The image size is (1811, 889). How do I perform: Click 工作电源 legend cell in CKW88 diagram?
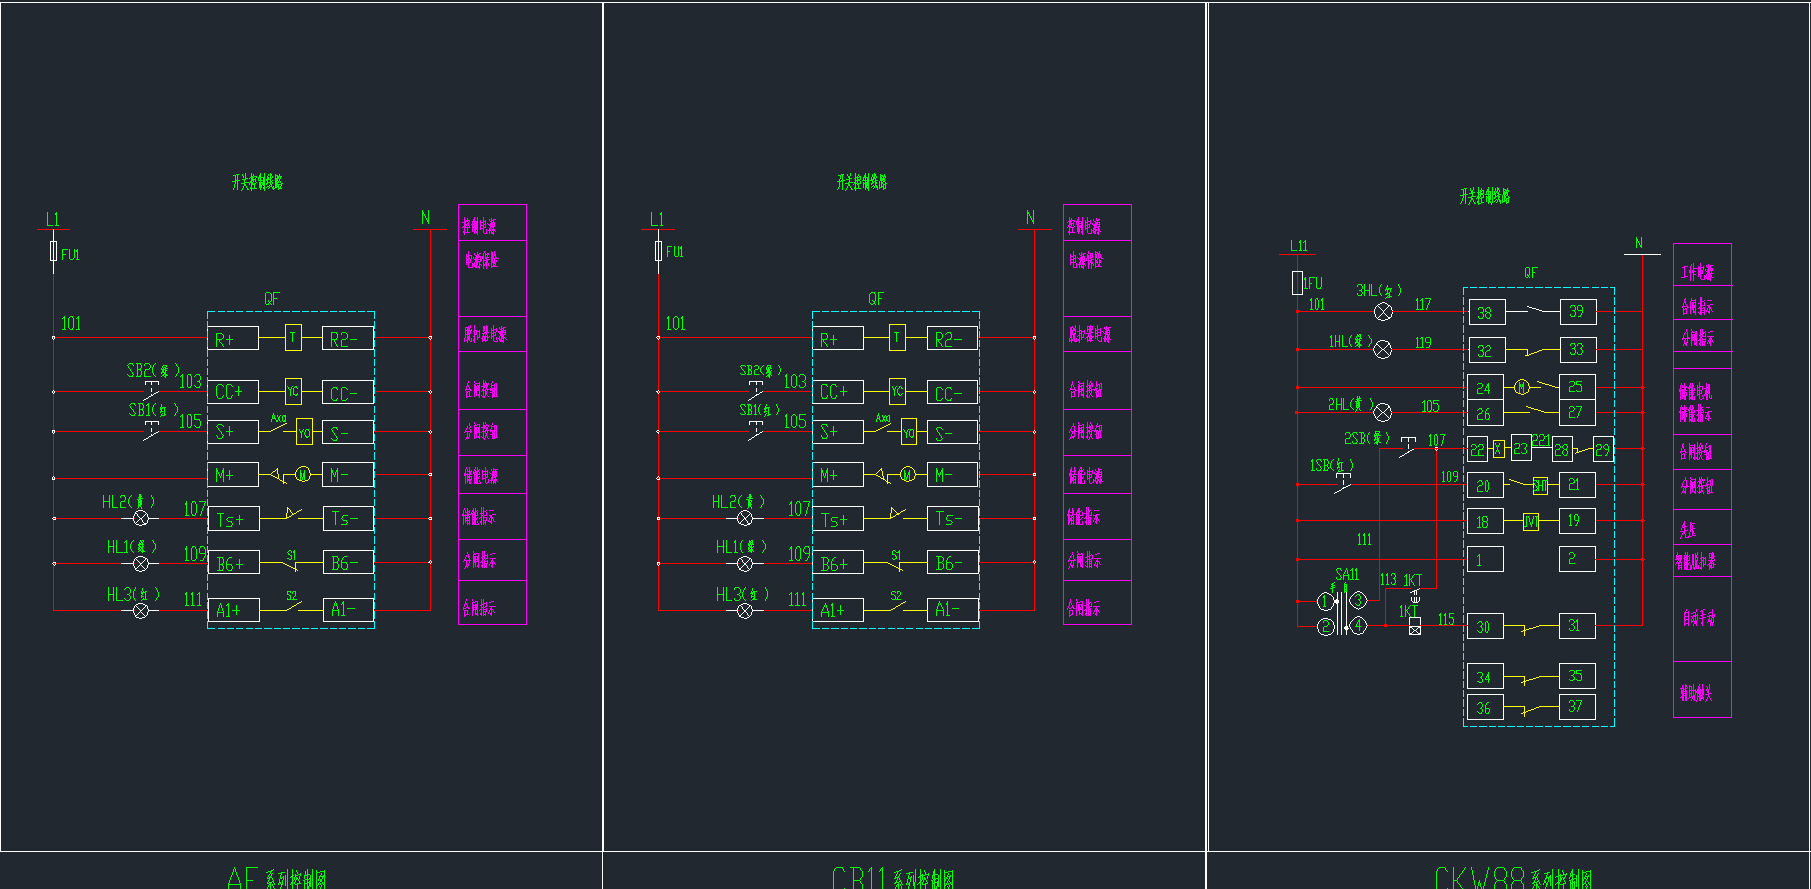[x=1702, y=265]
